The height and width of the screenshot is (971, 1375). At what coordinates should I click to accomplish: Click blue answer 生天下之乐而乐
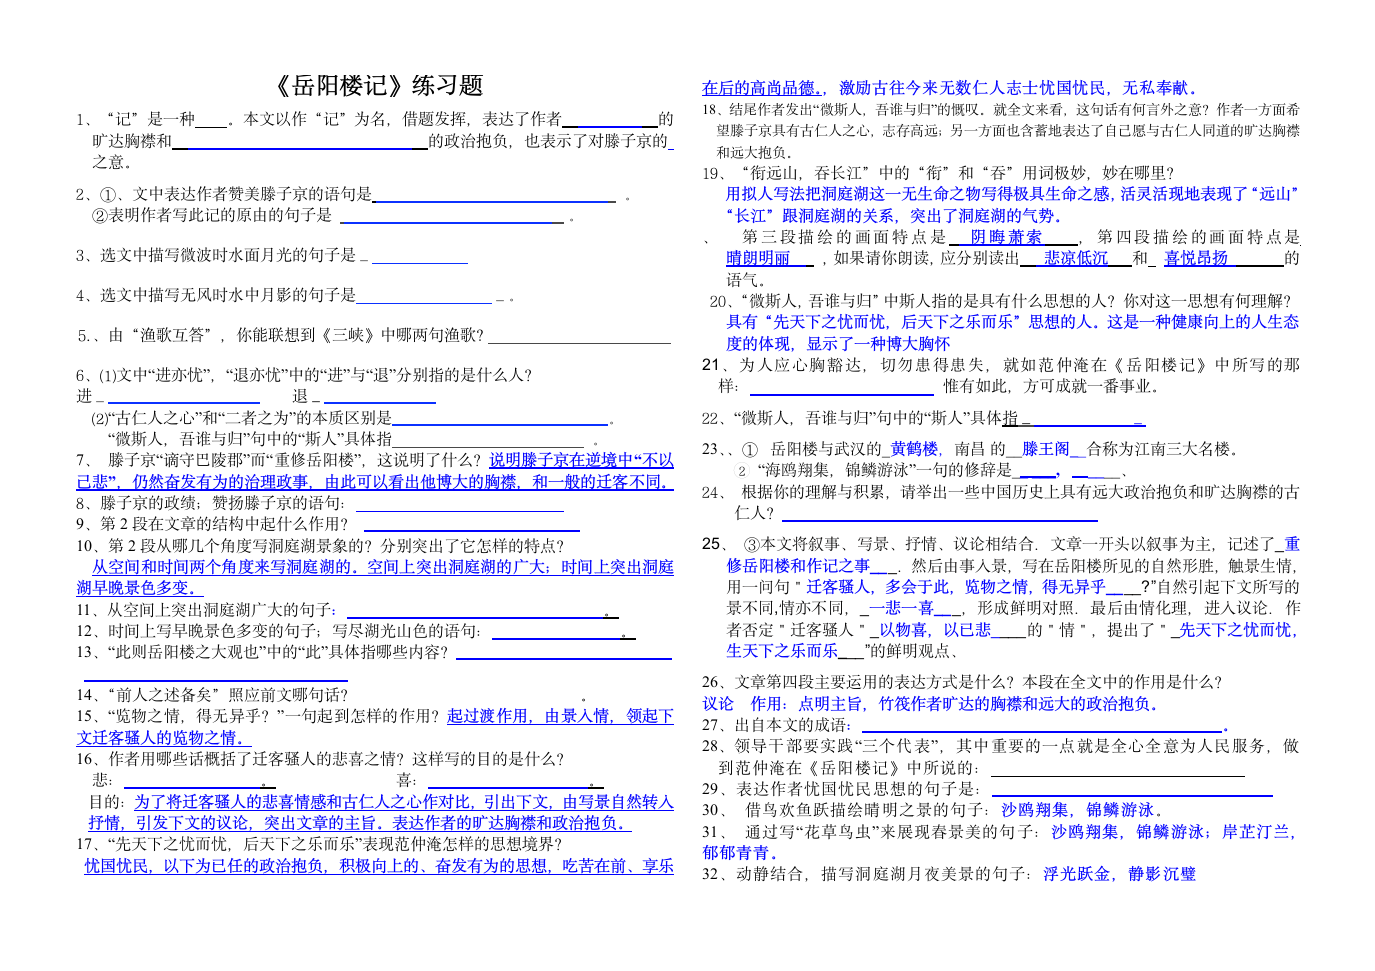(x=782, y=651)
